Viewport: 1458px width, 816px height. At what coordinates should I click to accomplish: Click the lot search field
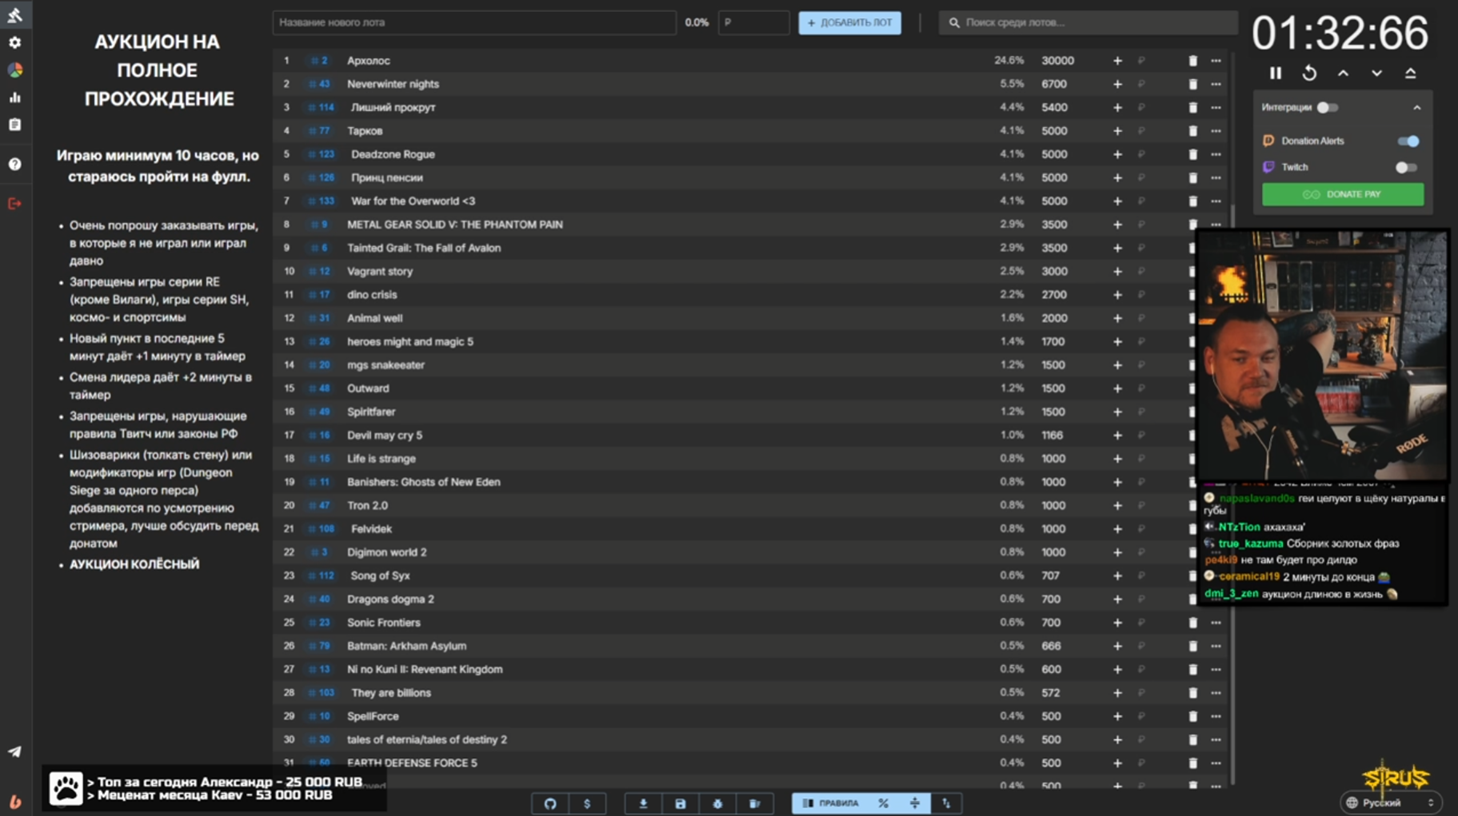1088,22
